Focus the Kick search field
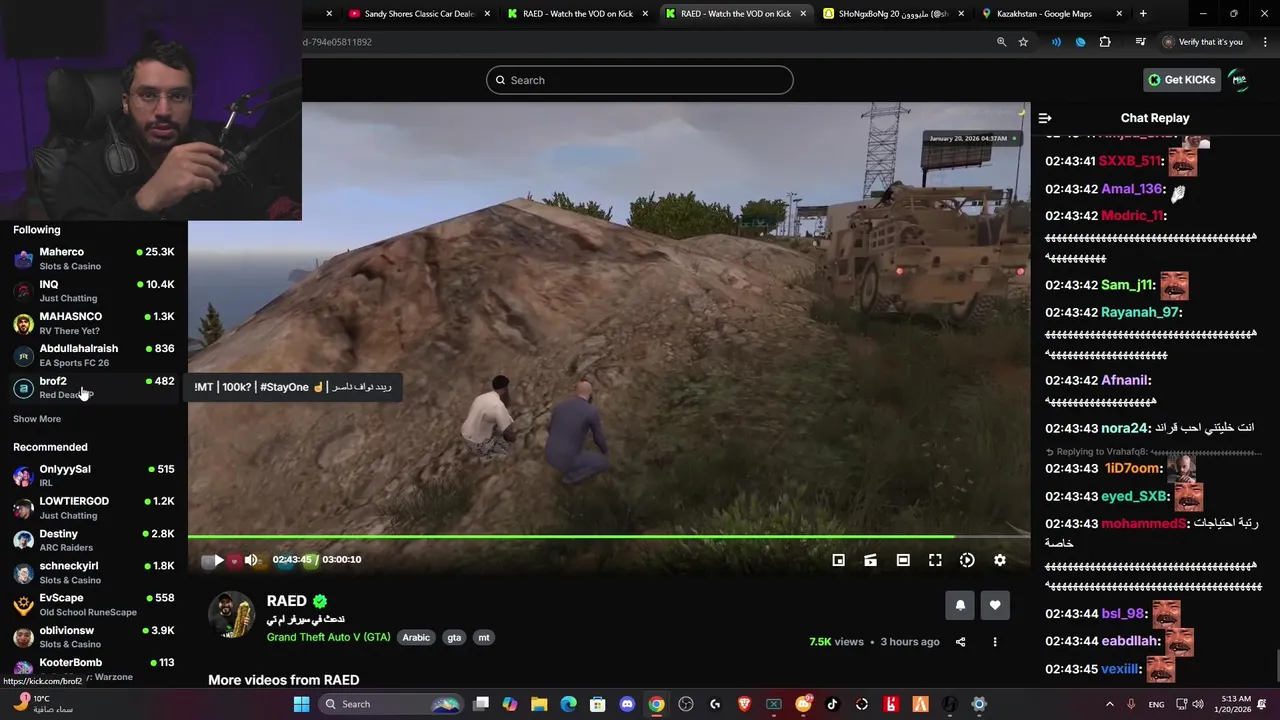 pos(640,80)
